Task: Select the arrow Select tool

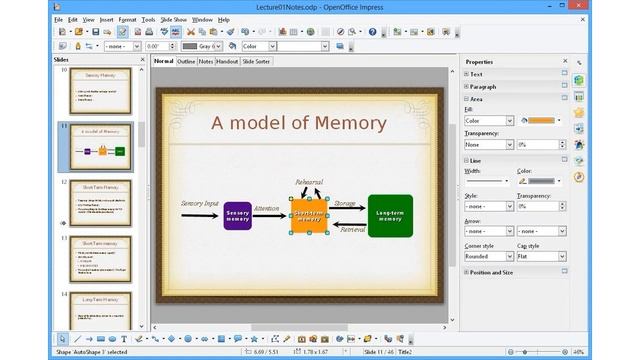Action: pyautogui.click(x=62, y=339)
